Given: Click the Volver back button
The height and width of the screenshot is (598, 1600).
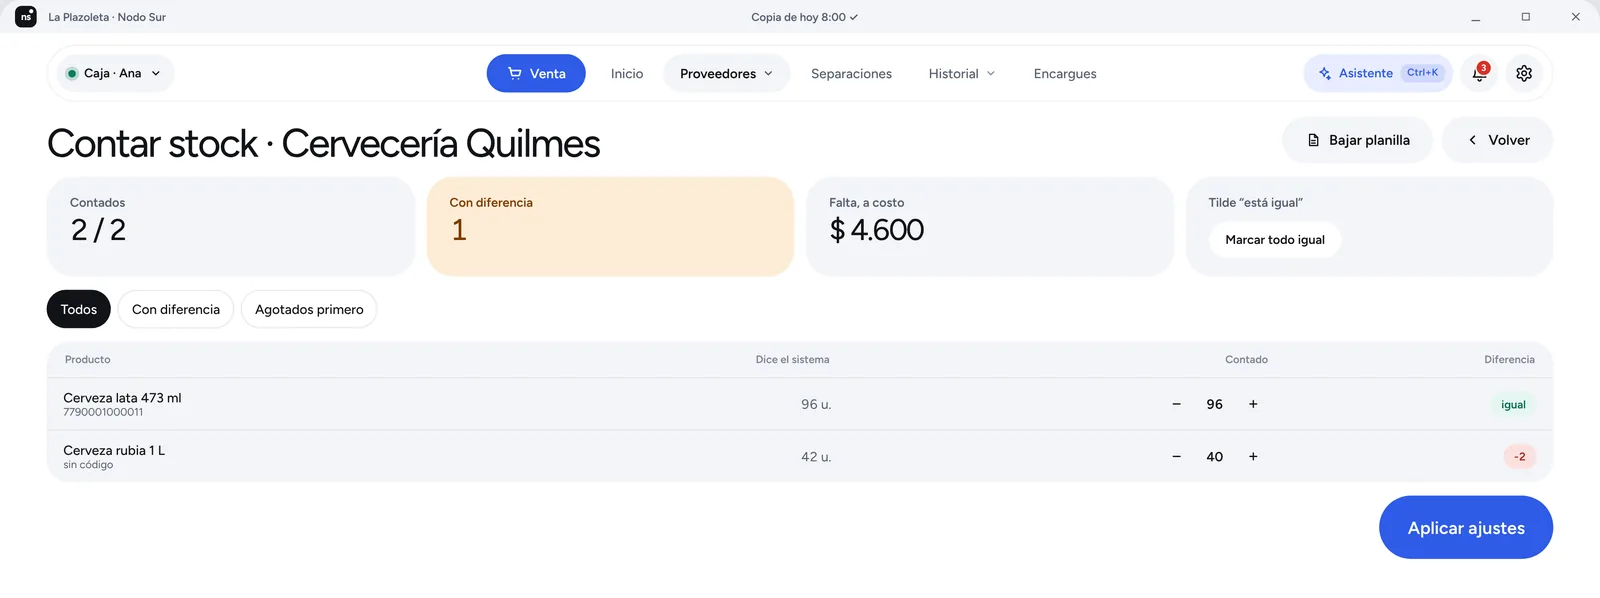Looking at the screenshot, I should tap(1498, 140).
